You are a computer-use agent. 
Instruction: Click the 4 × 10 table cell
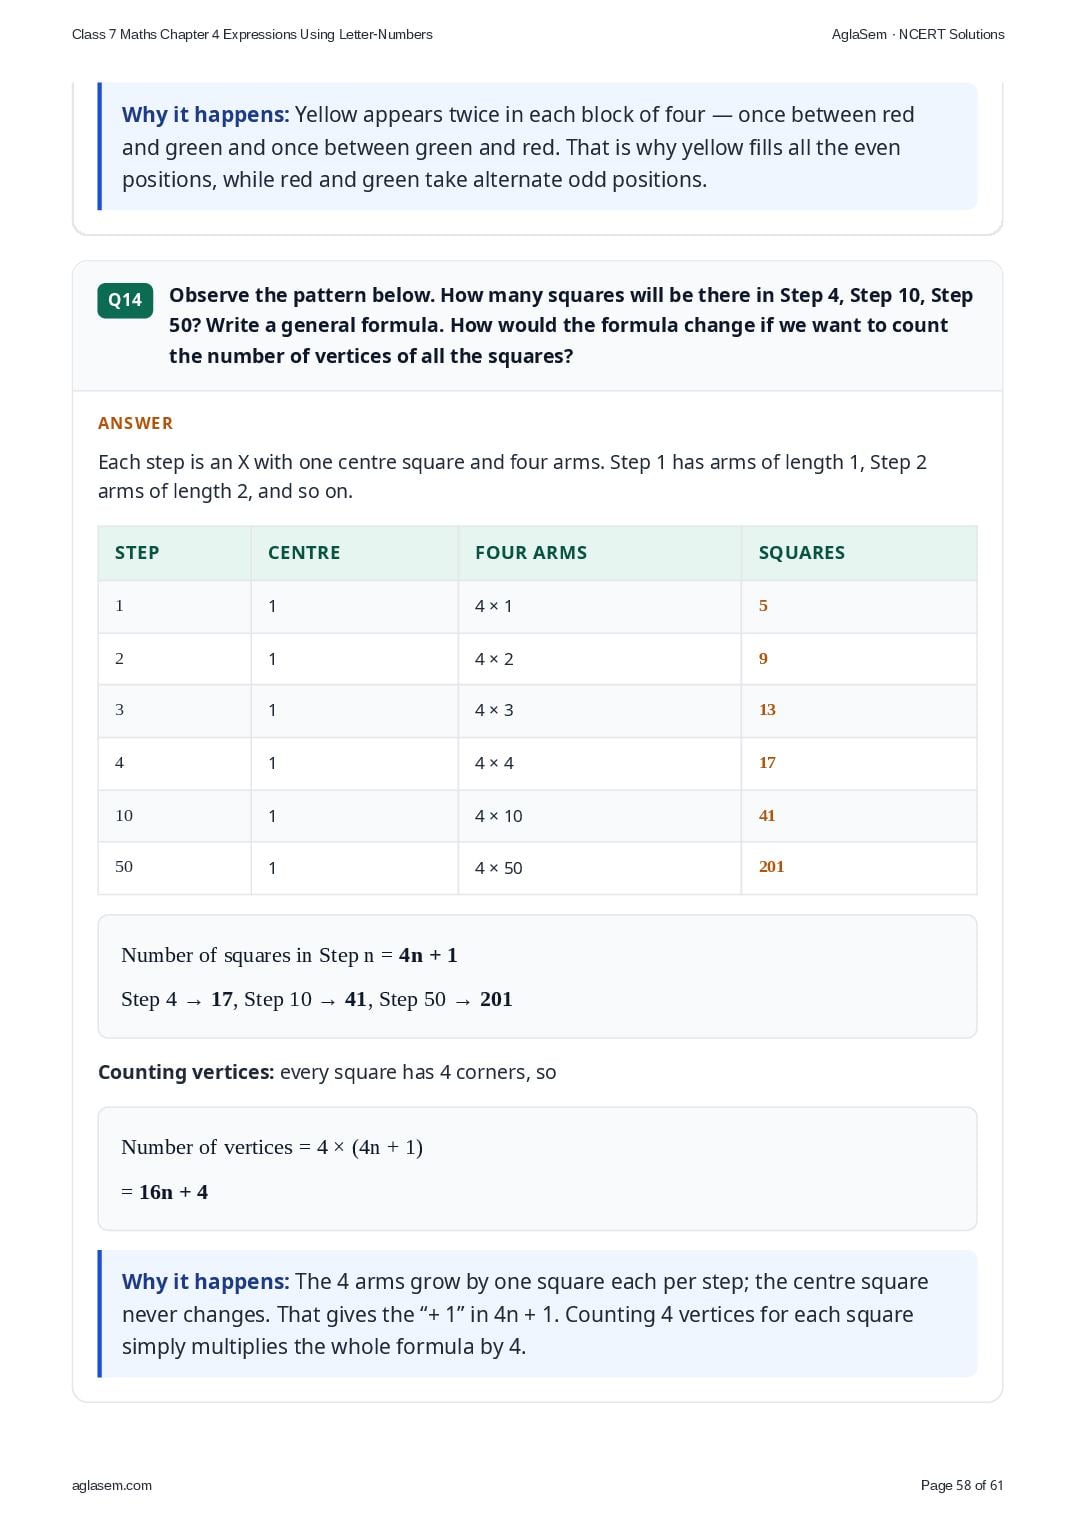(499, 816)
